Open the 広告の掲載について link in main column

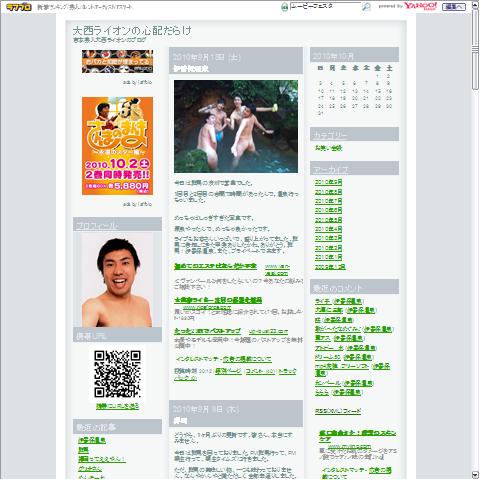tap(247, 359)
